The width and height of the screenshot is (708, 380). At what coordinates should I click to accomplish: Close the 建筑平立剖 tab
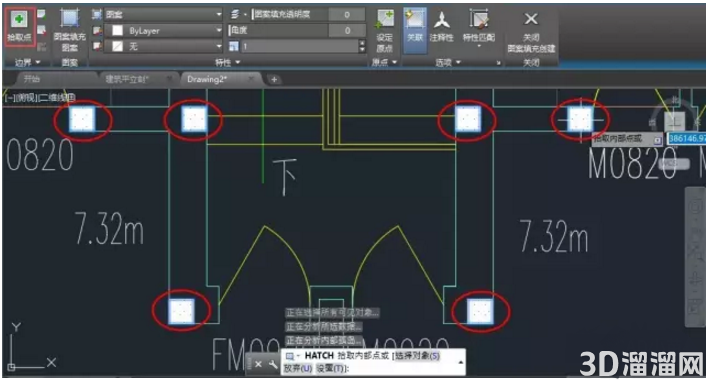click(170, 79)
